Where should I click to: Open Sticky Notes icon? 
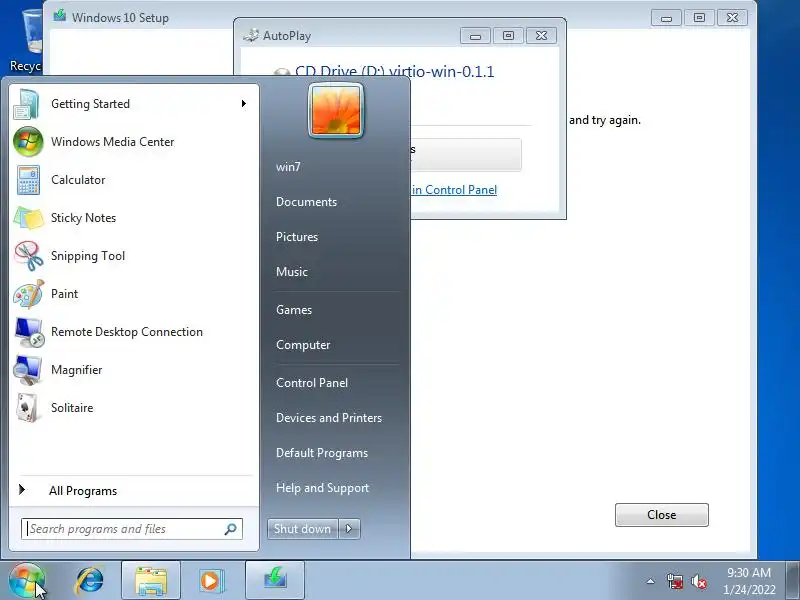point(29,218)
